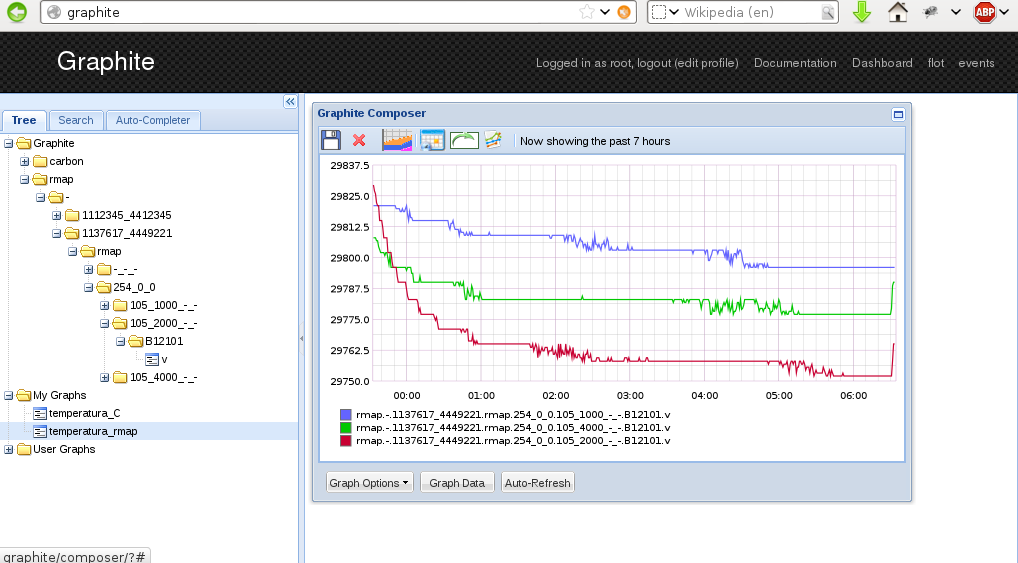This screenshot has height=563, width=1018.
Task: Click the green arrow update graph icon
Action: click(464, 141)
